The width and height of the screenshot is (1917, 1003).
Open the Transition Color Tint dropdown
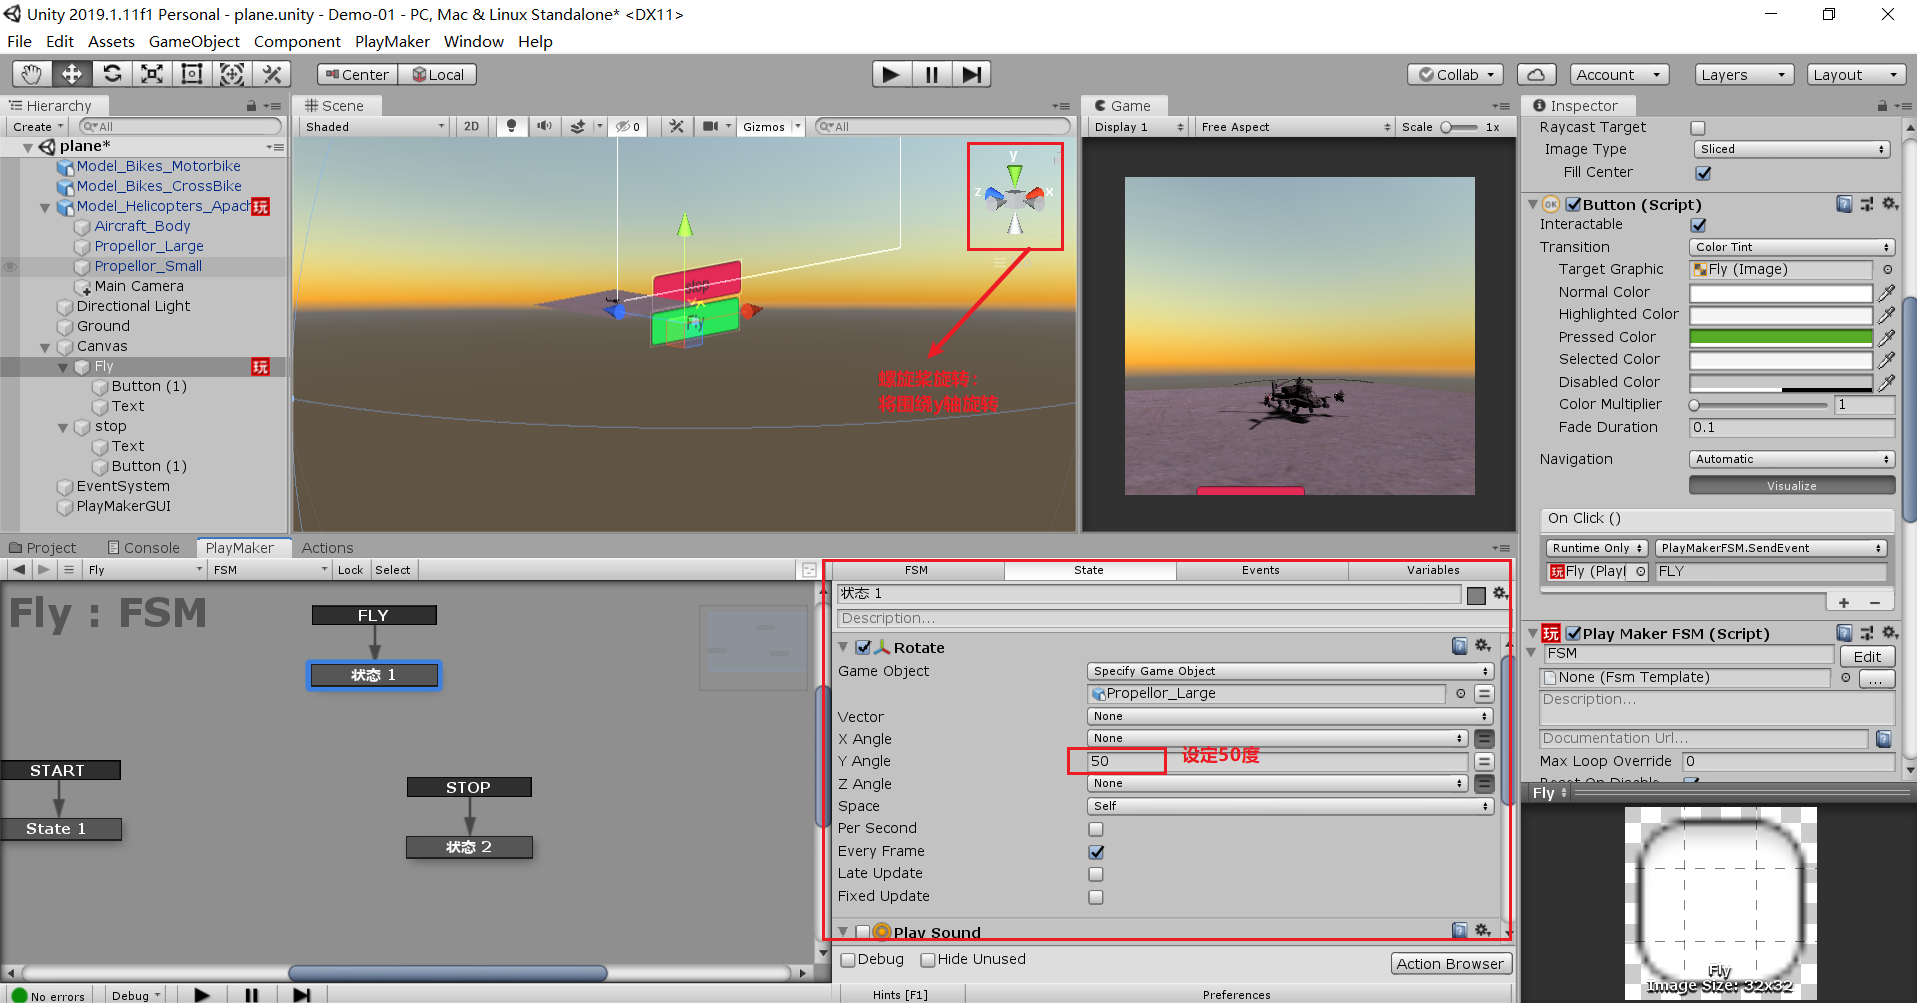click(1790, 246)
